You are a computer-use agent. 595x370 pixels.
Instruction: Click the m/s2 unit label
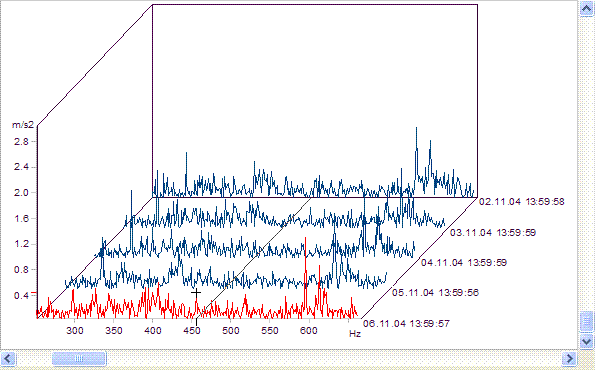(23, 125)
